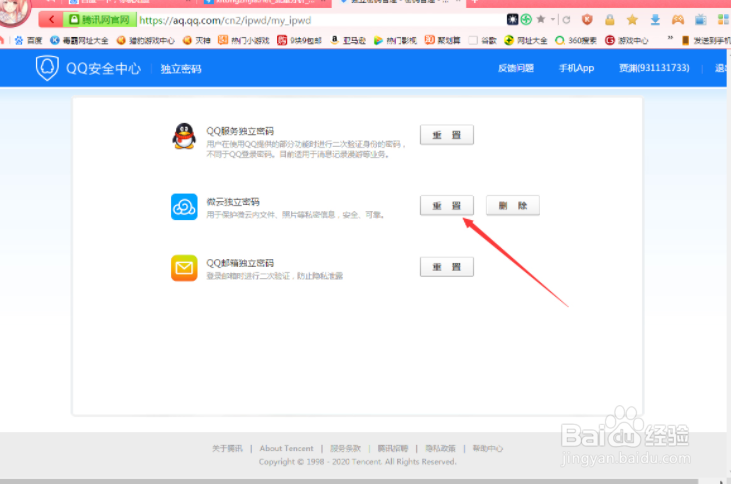Open the 网址大全 bookmark
This screenshot has width=731, height=484.
526,41
